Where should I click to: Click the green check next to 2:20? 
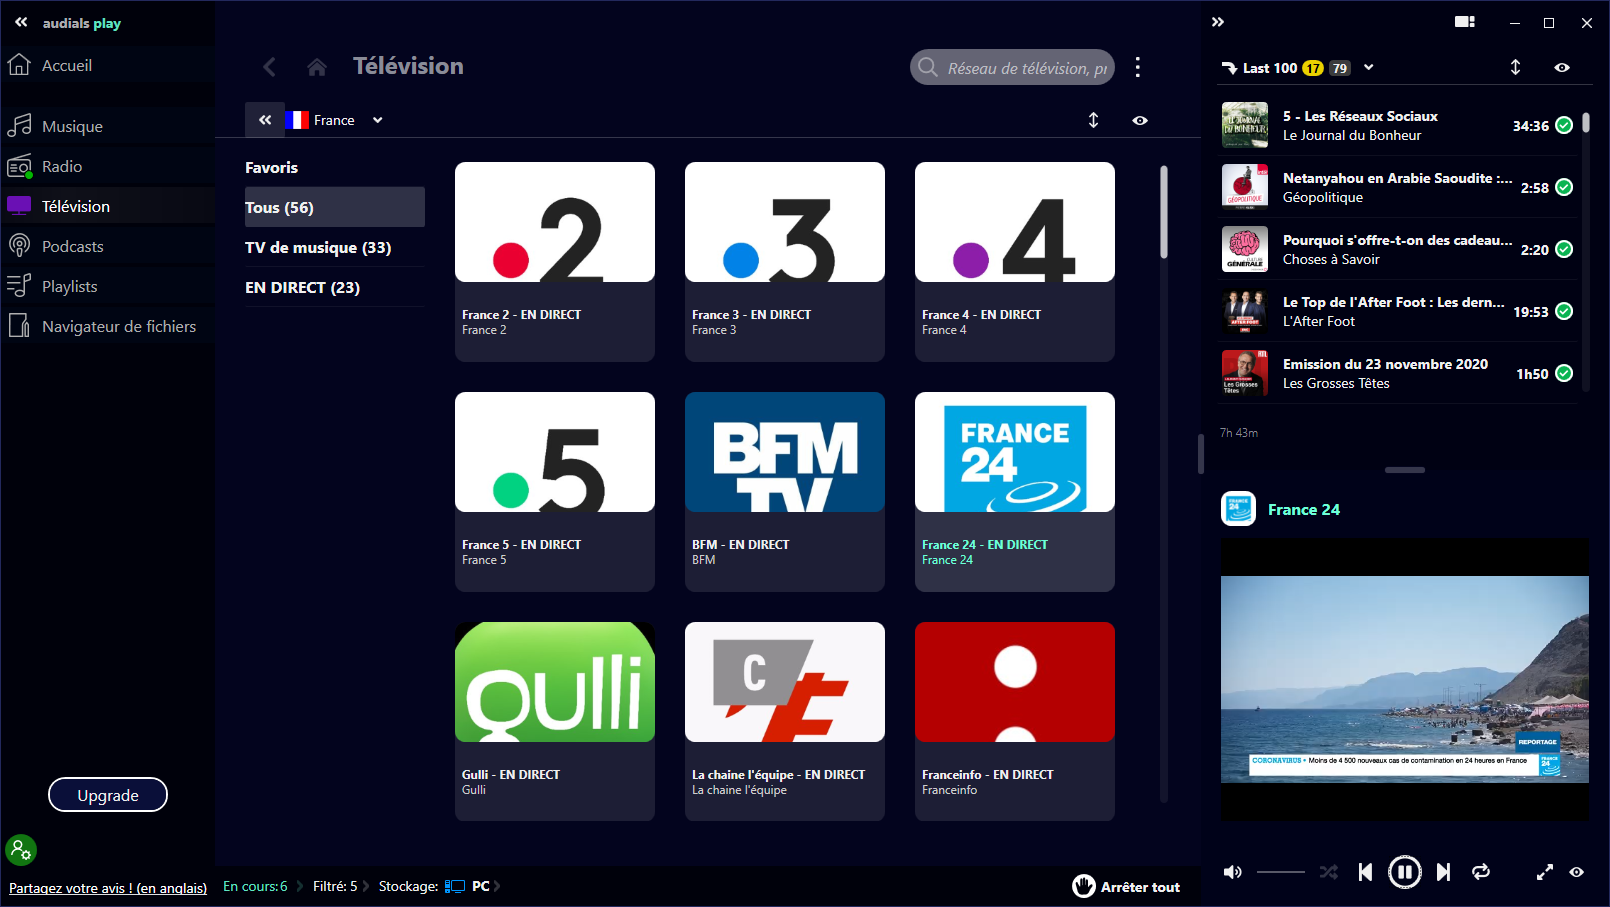pos(1564,249)
